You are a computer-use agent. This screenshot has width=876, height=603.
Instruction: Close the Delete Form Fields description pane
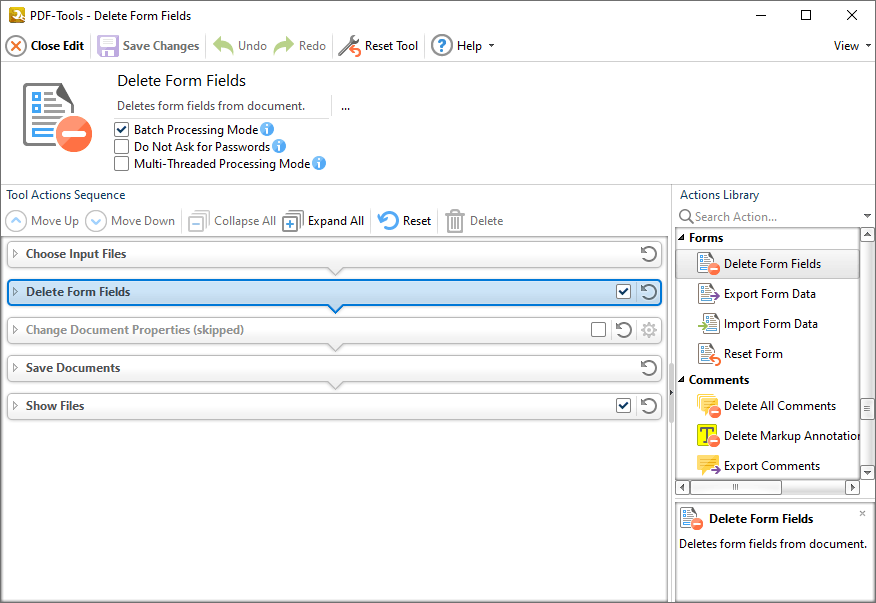coord(863,514)
